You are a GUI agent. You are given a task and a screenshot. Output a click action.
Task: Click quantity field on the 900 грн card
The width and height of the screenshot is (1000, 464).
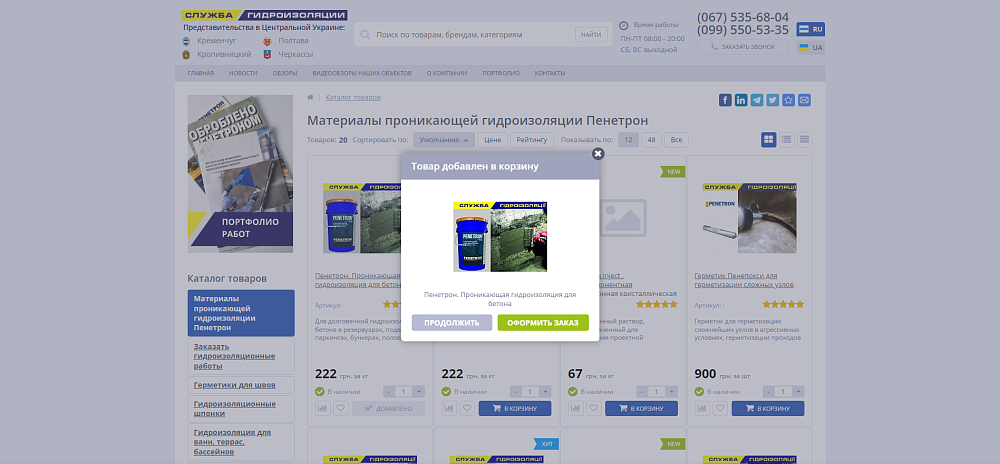[x=783, y=391]
